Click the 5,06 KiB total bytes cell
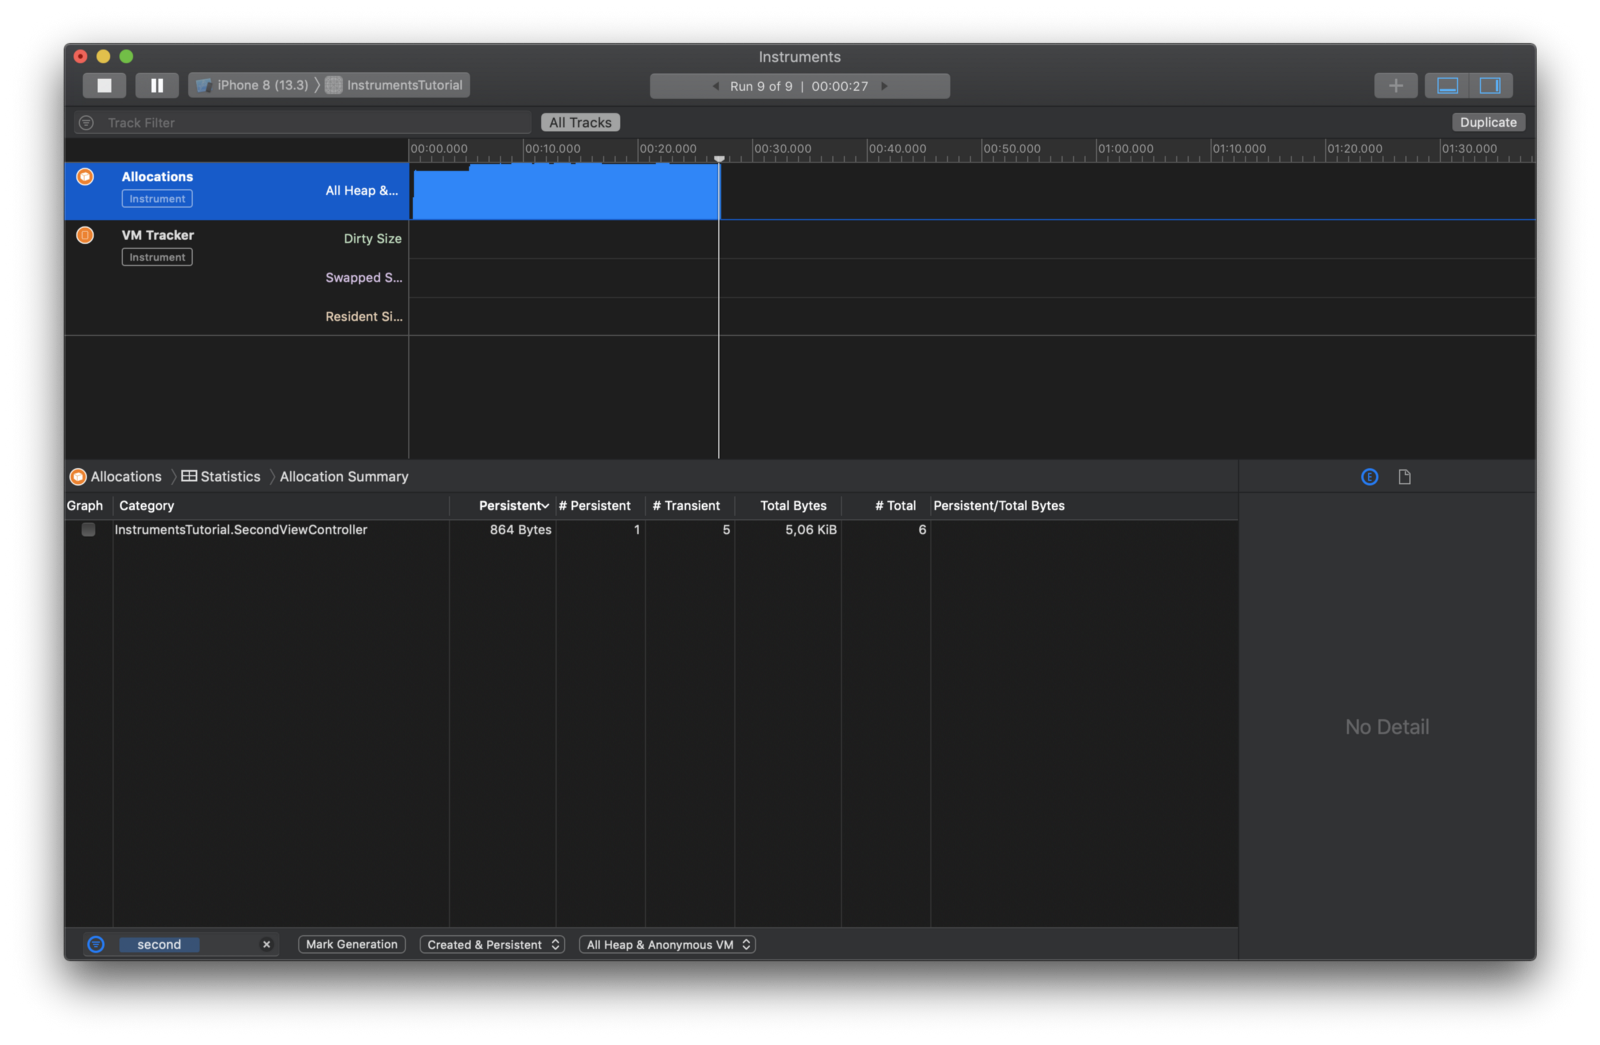 tap(811, 530)
